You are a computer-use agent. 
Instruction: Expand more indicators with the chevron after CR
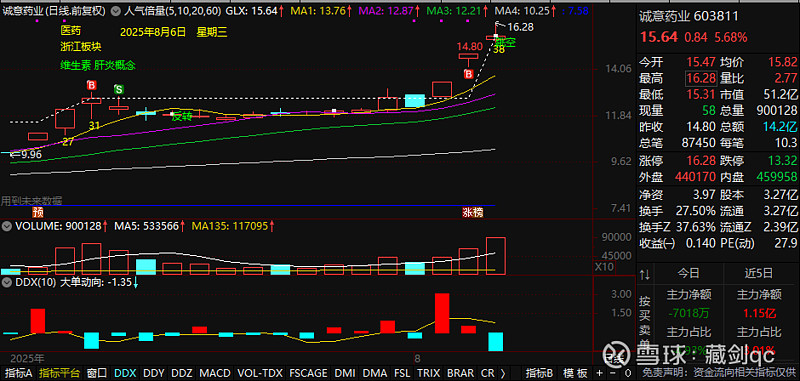tap(503, 373)
